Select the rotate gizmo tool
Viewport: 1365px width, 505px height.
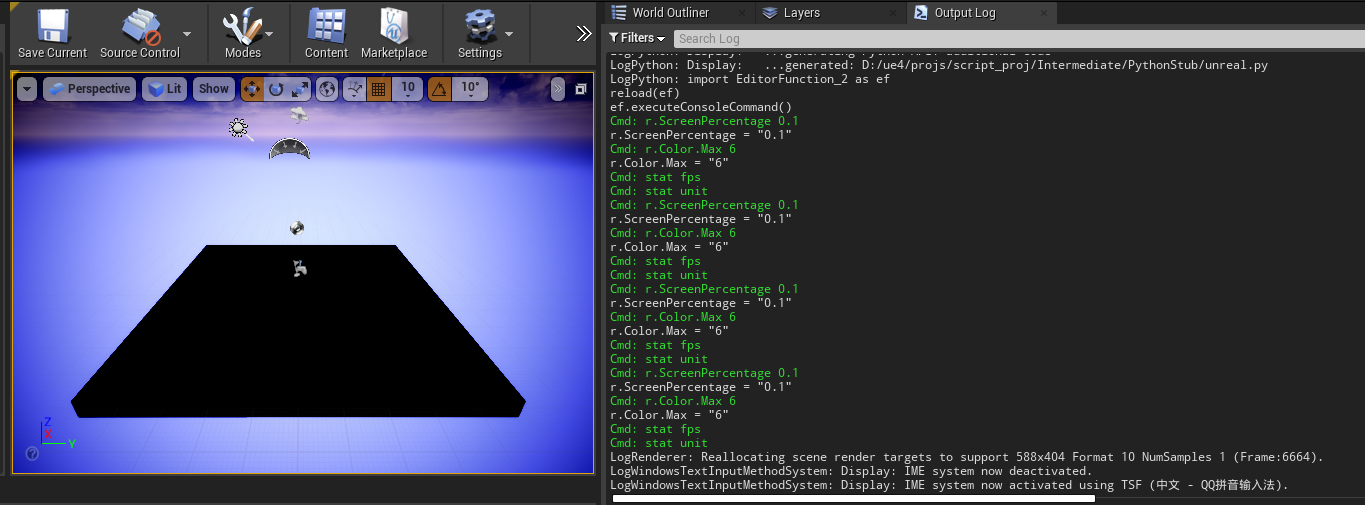(276, 89)
